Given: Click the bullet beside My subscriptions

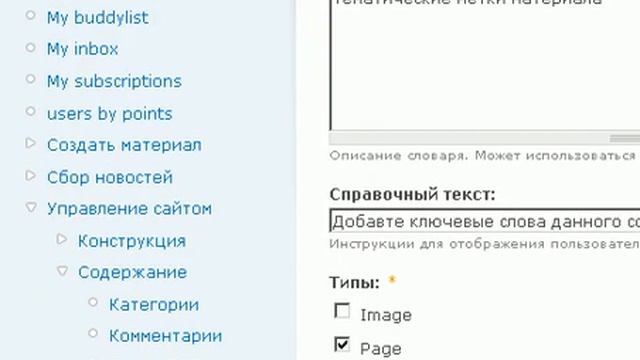Looking at the screenshot, I should (31, 79).
